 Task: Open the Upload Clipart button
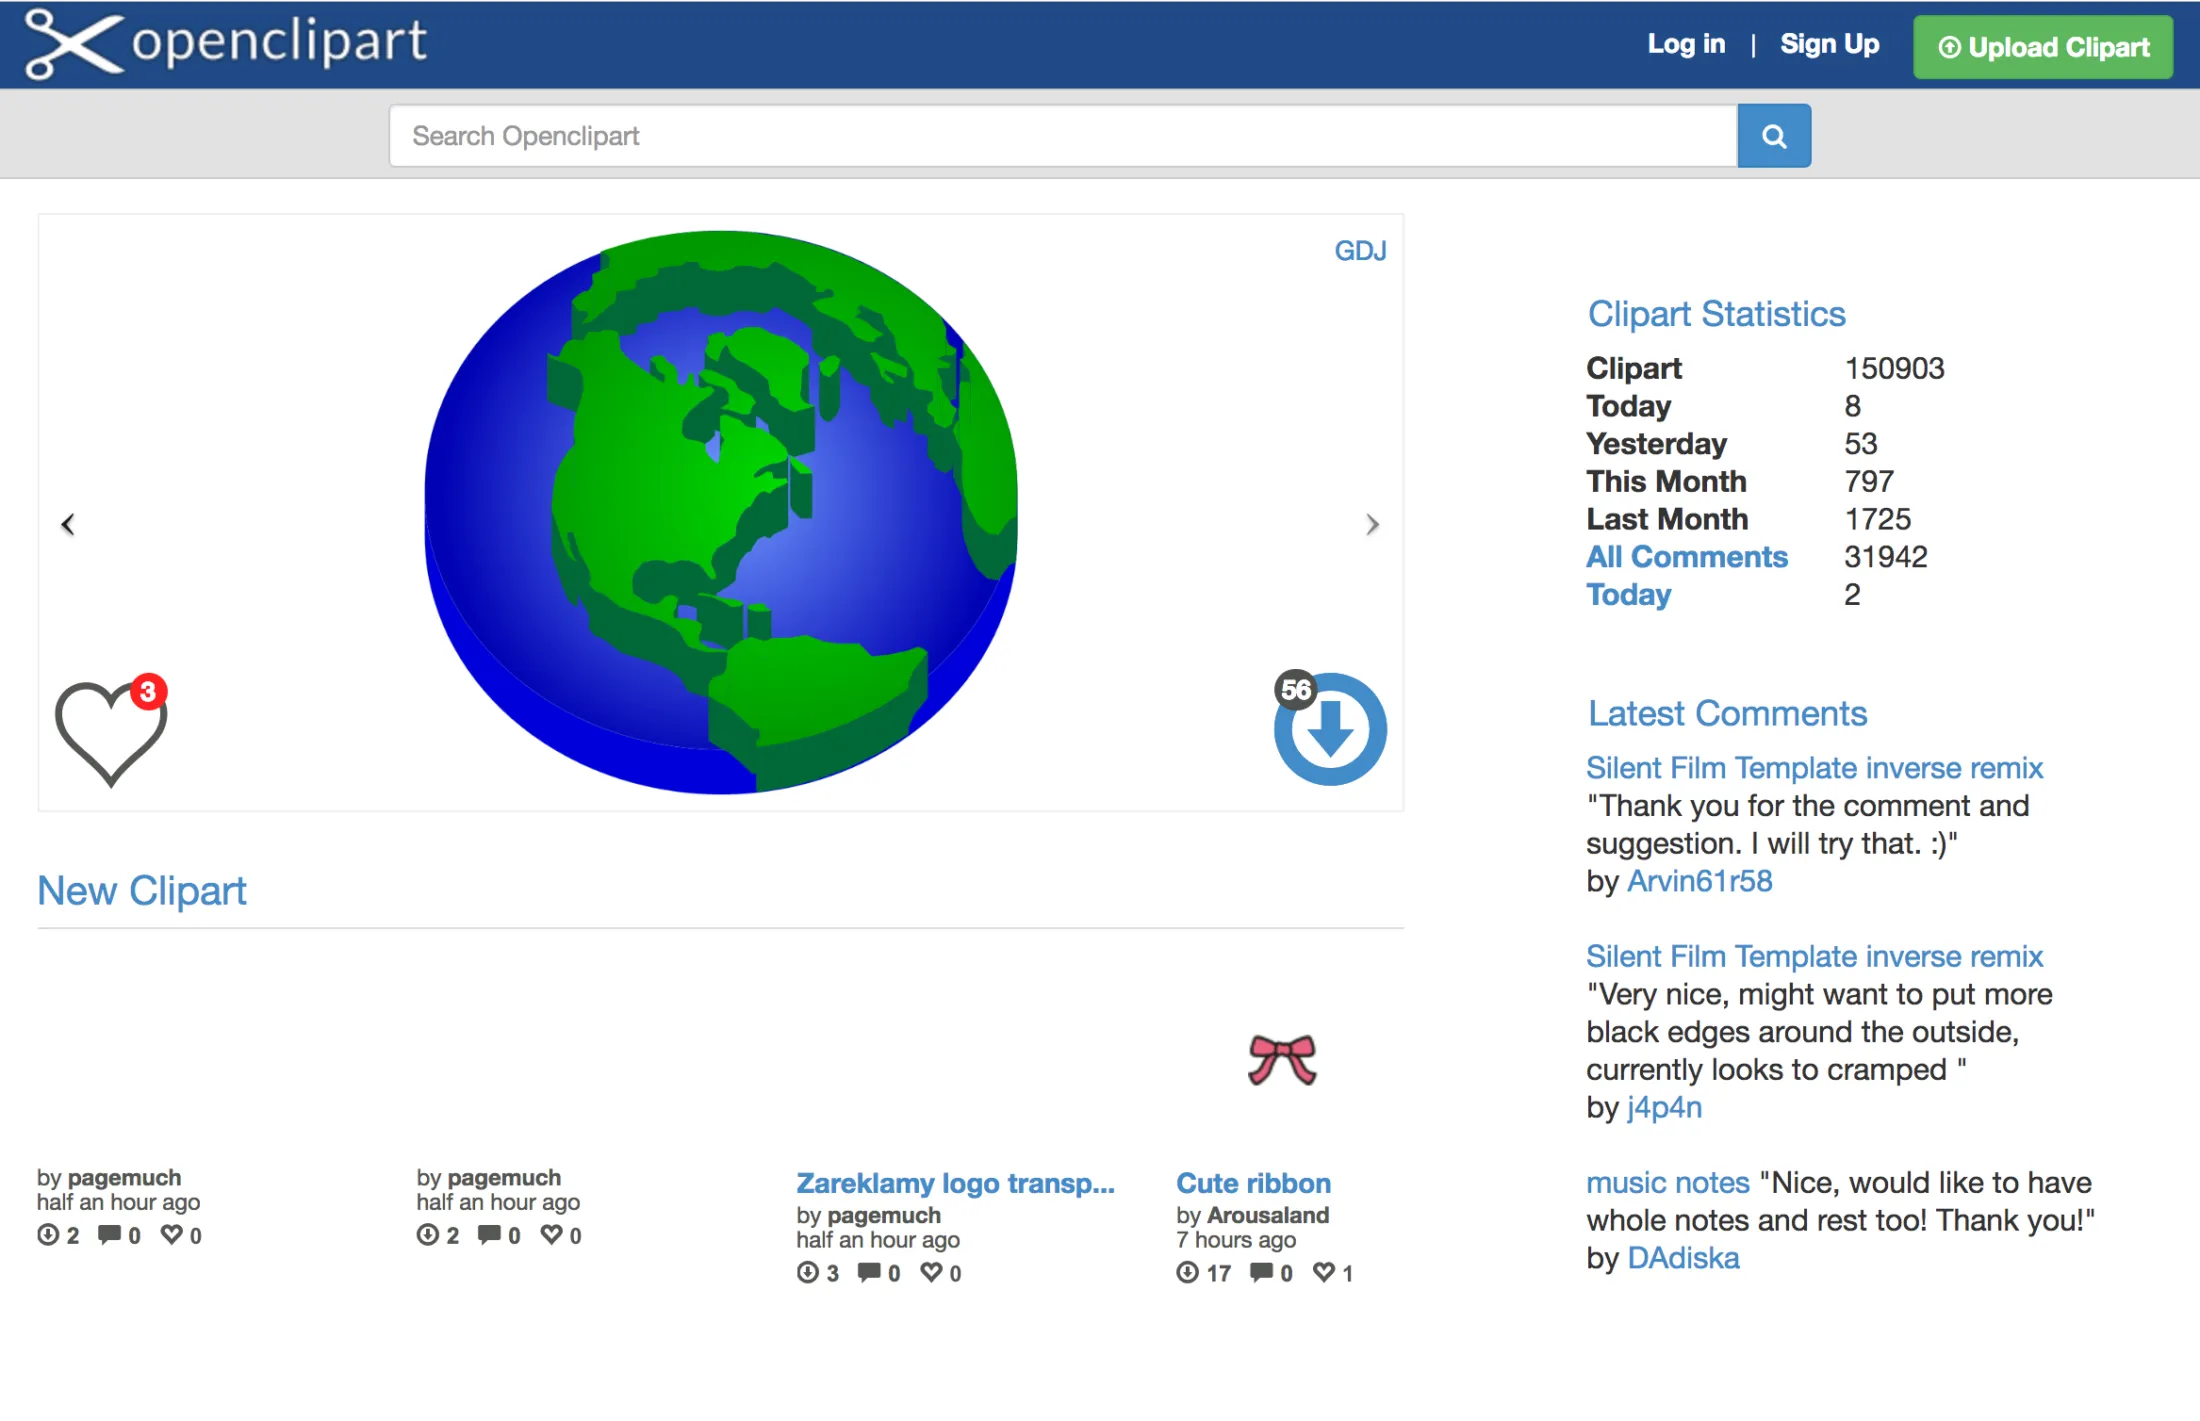(x=2042, y=46)
